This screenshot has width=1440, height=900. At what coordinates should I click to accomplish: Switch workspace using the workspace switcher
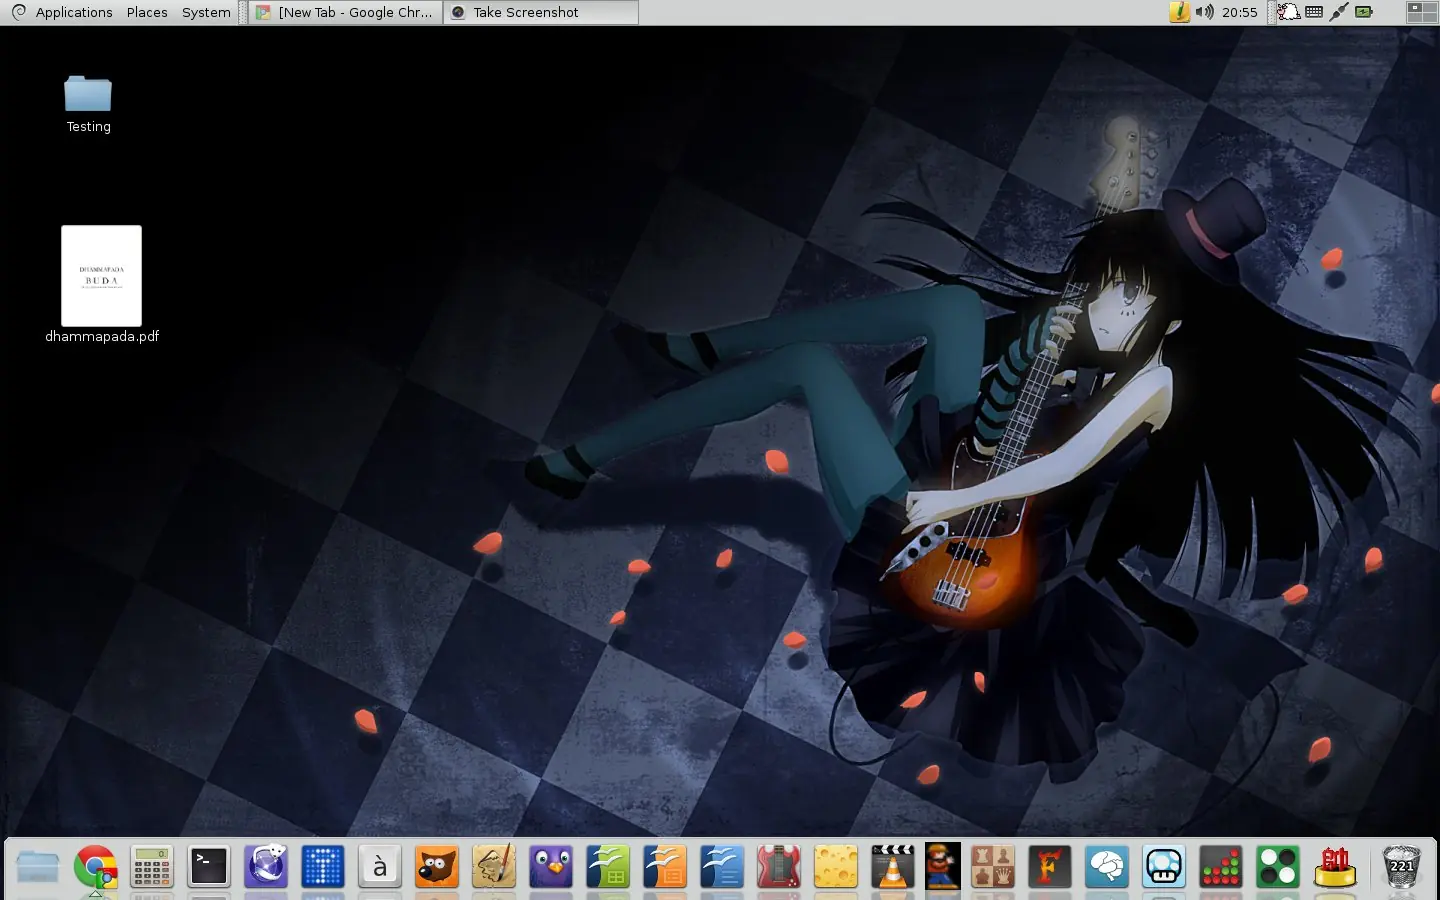click(x=1421, y=12)
